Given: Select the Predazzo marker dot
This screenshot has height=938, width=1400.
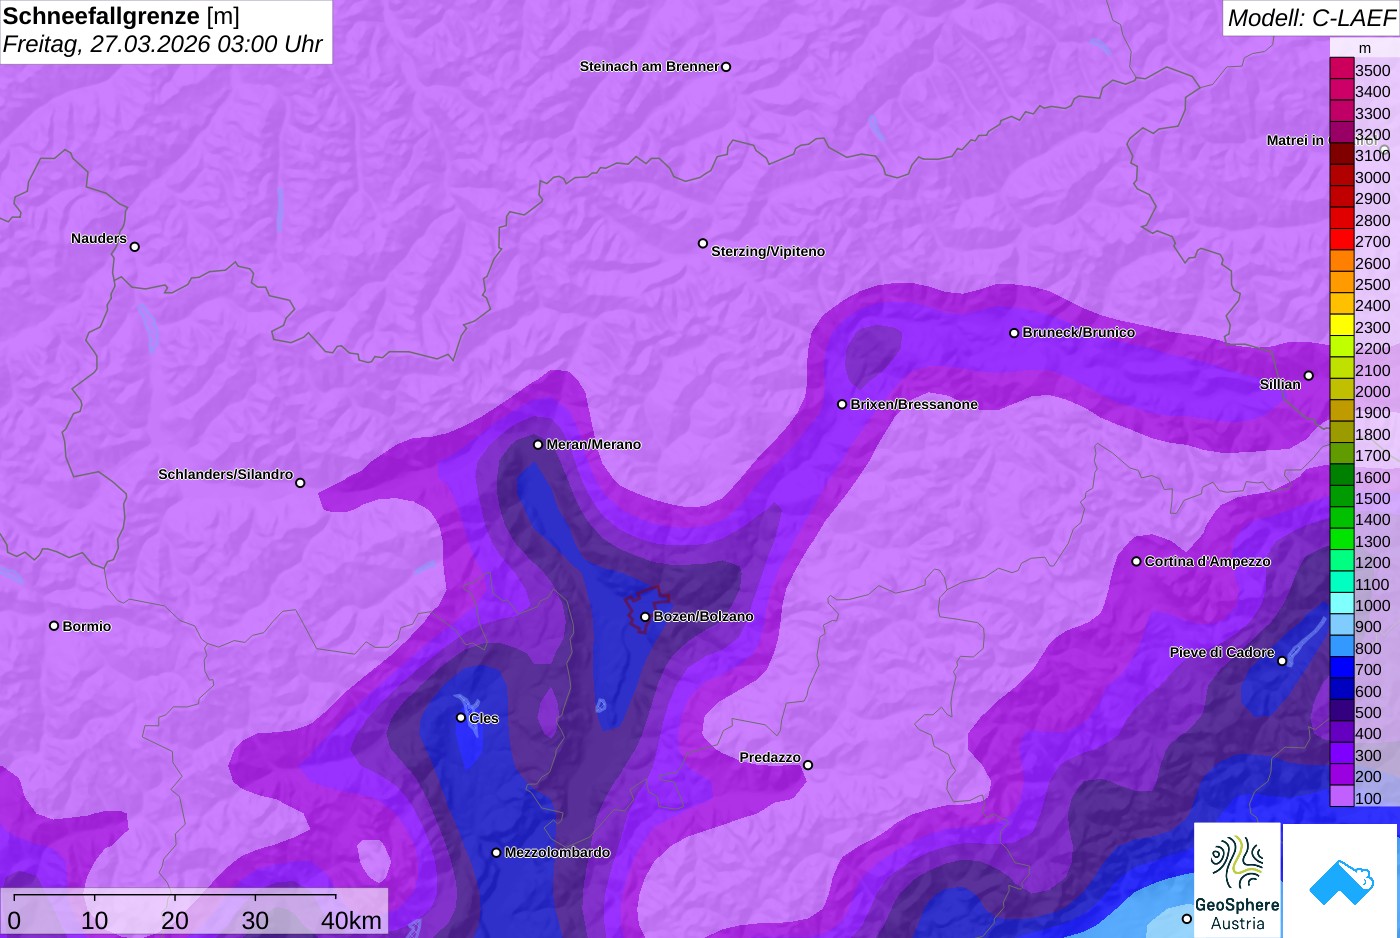Looking at the screenshot, I should click(x=808, y=765).
